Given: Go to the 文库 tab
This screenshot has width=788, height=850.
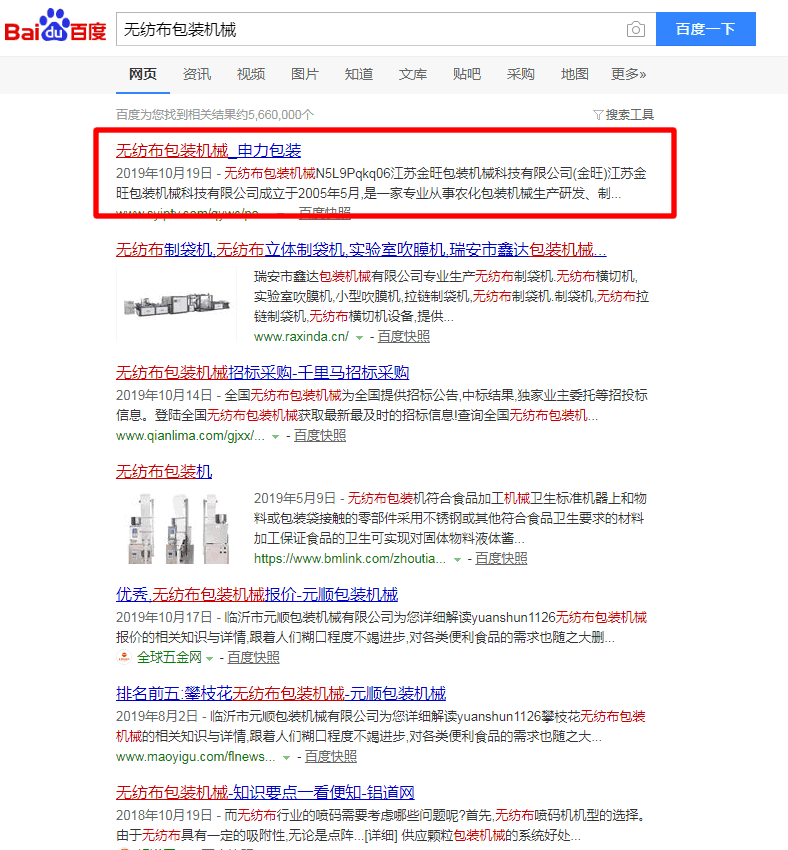Looking at the screenshot, I should pyautogui.click(x=413, y=74).
